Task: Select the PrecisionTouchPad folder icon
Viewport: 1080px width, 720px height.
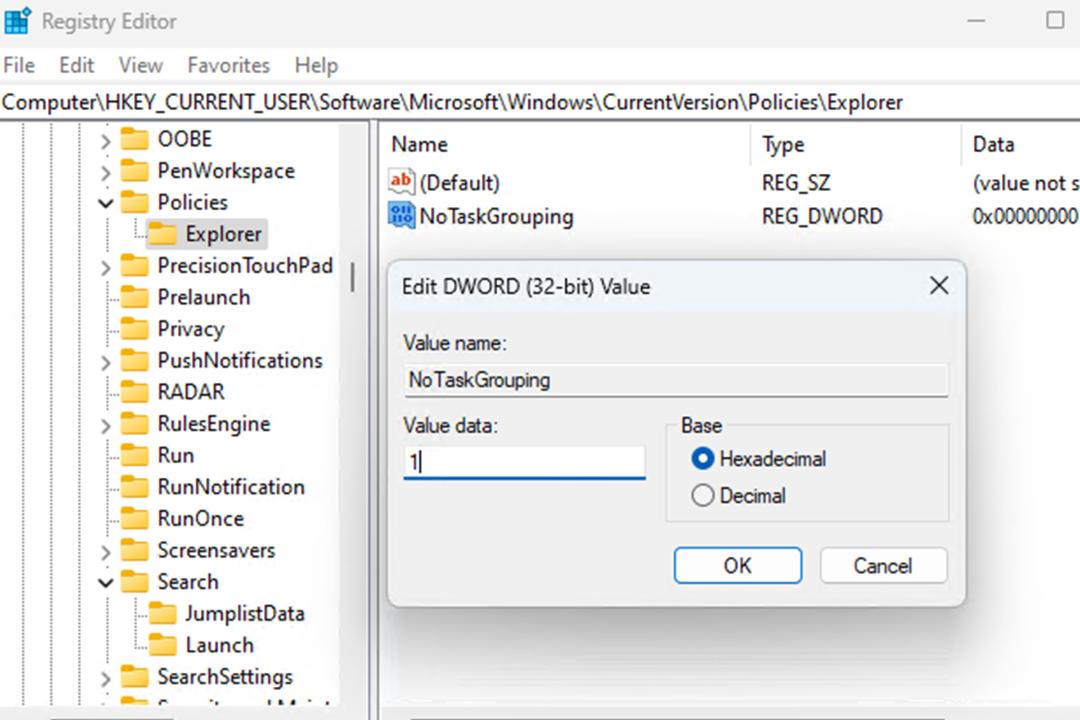Action: tap(135, 266)
